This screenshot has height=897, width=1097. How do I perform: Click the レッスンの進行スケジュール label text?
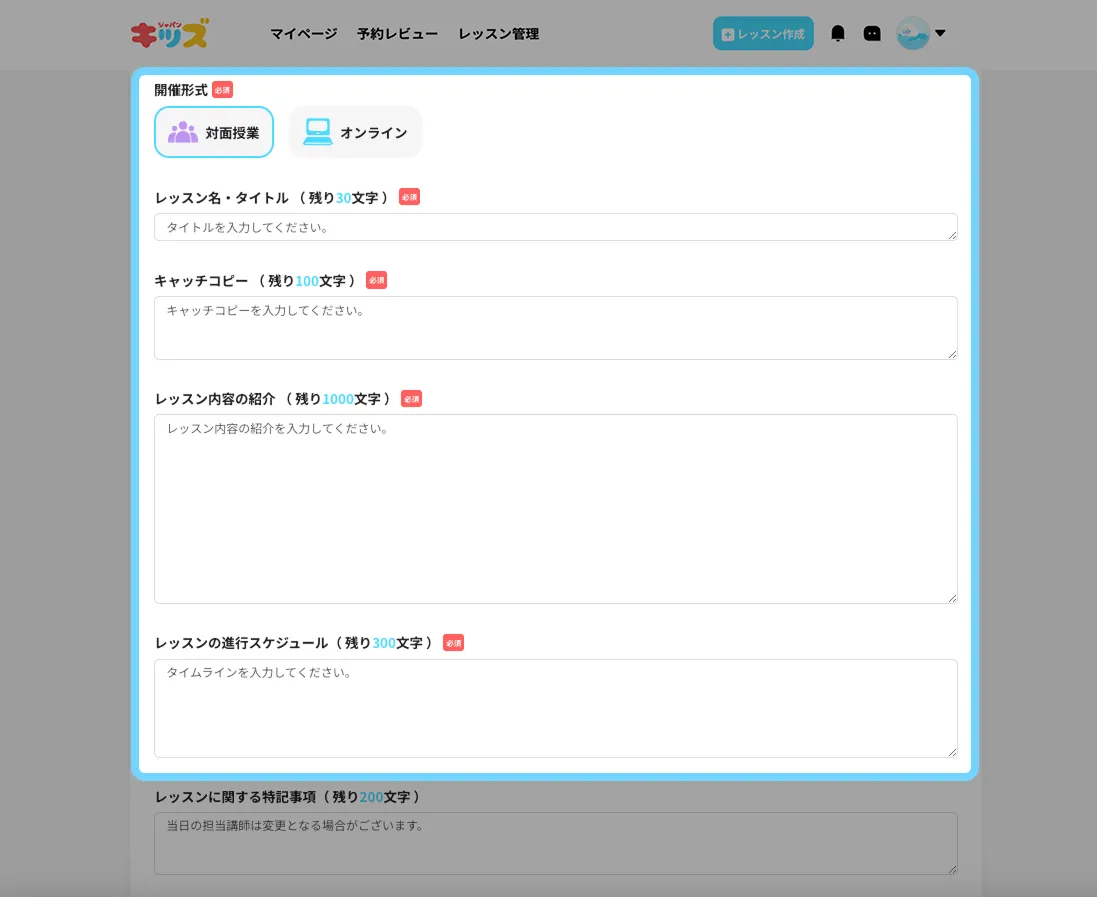[241, 643]
